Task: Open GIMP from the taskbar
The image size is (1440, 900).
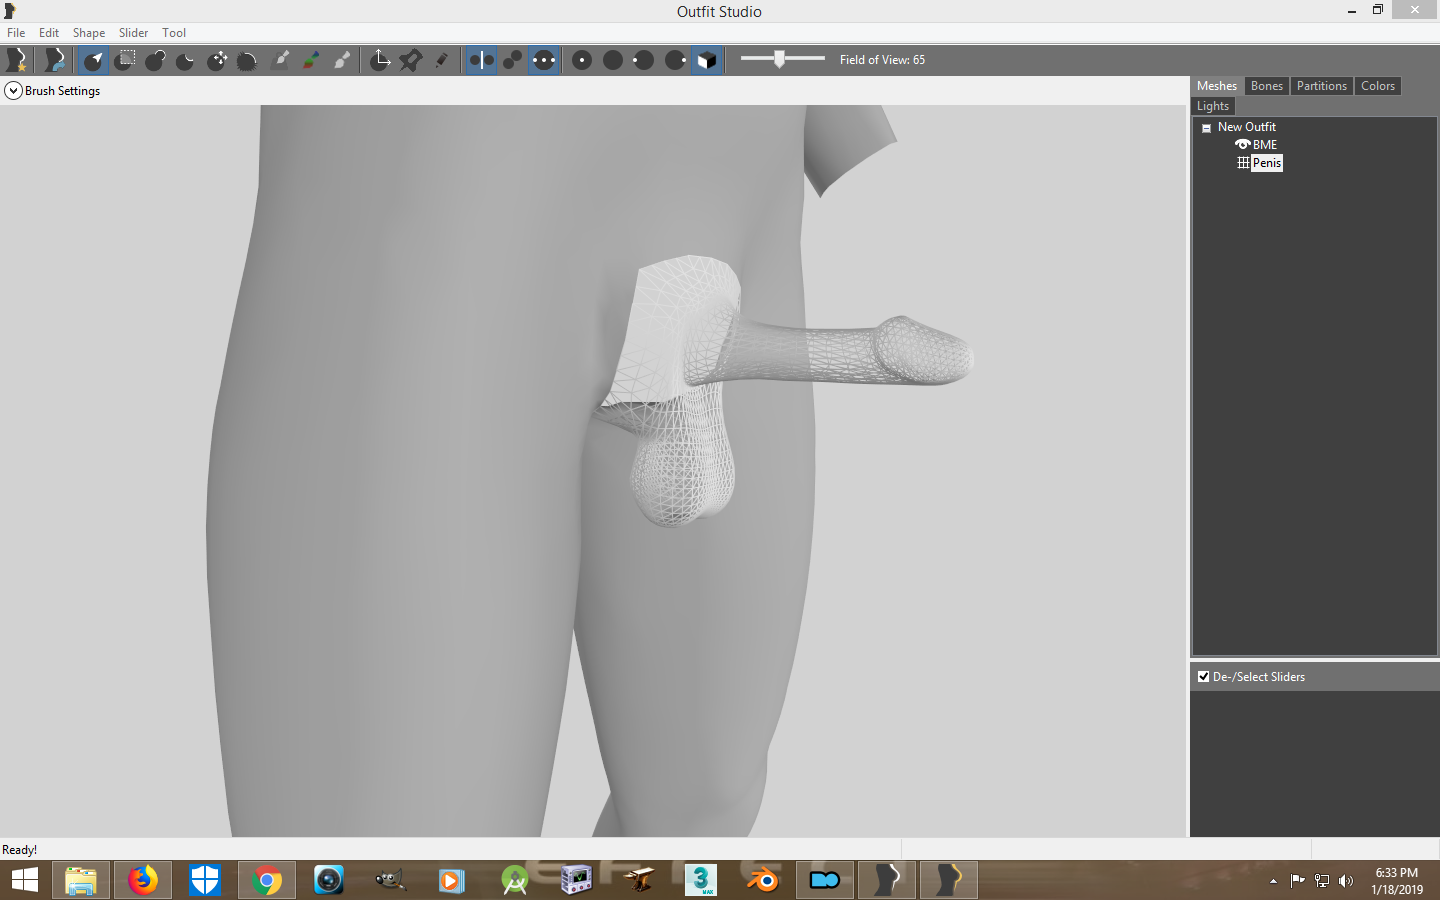Action: point(390,880)
